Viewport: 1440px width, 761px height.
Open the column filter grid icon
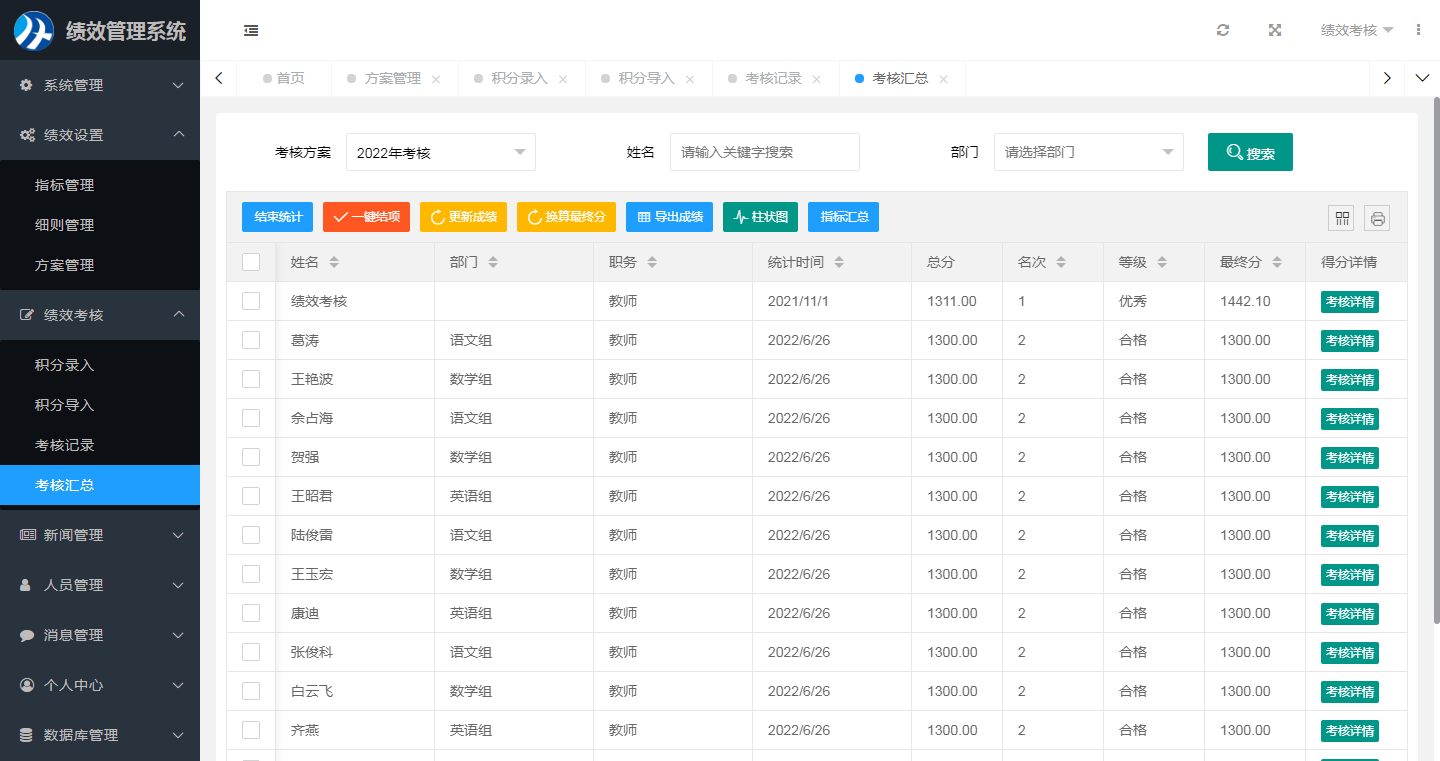tap(1341, 218)
